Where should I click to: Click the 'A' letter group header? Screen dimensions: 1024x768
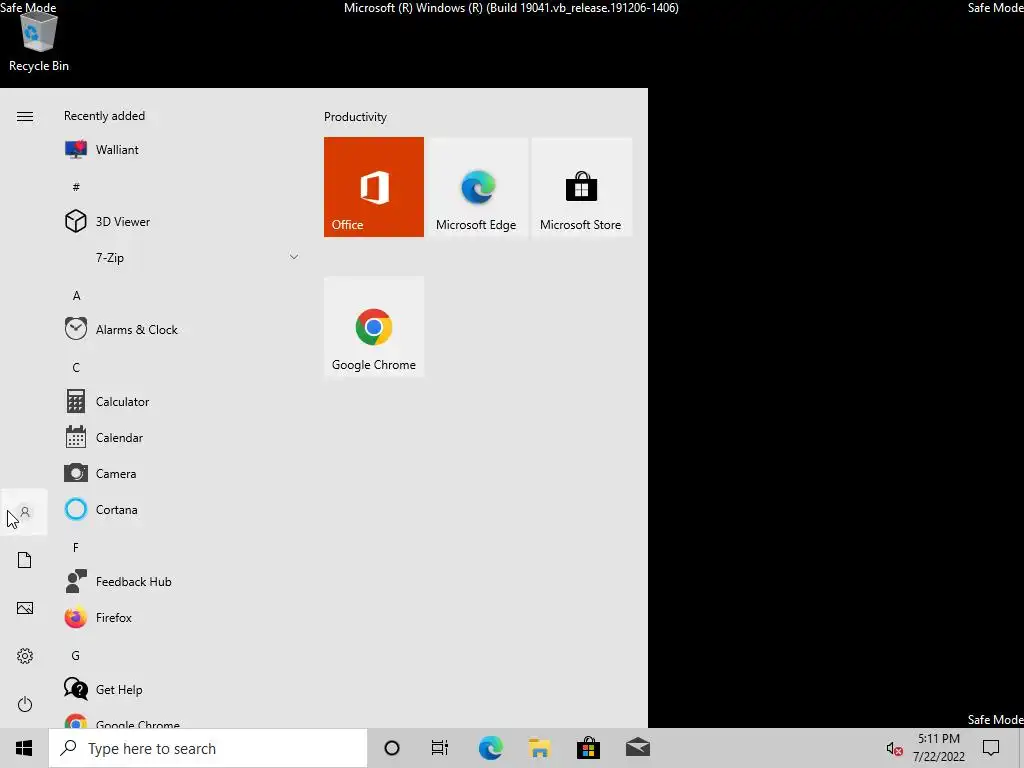pos(76,295)
